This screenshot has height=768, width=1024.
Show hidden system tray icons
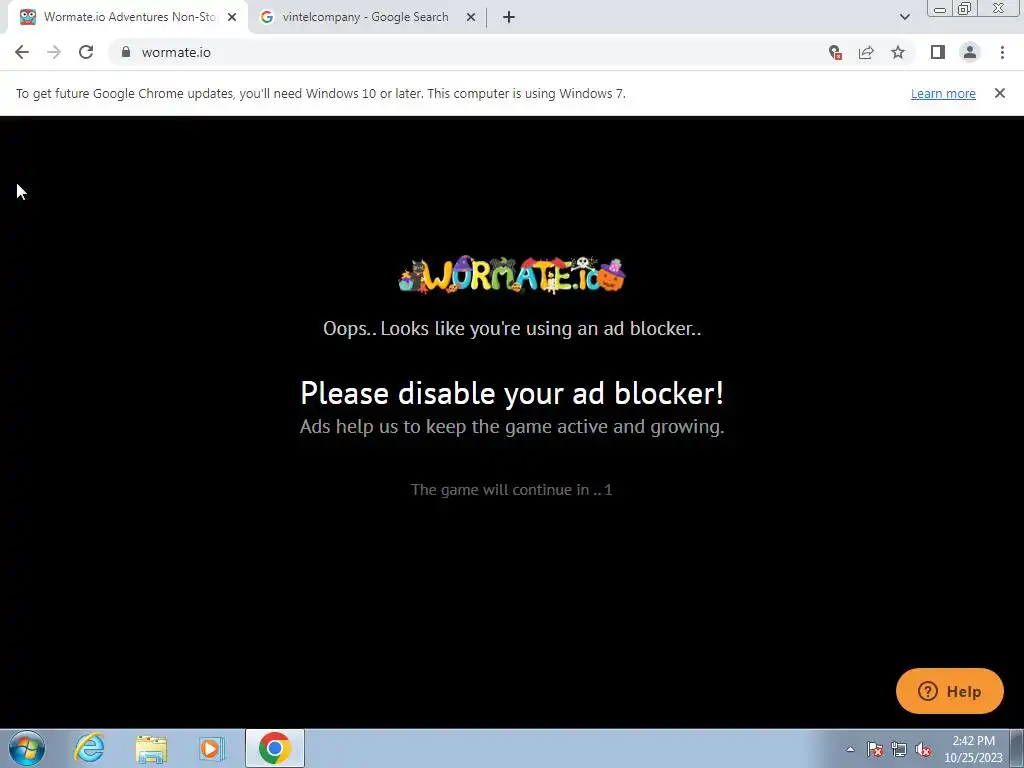850,749
